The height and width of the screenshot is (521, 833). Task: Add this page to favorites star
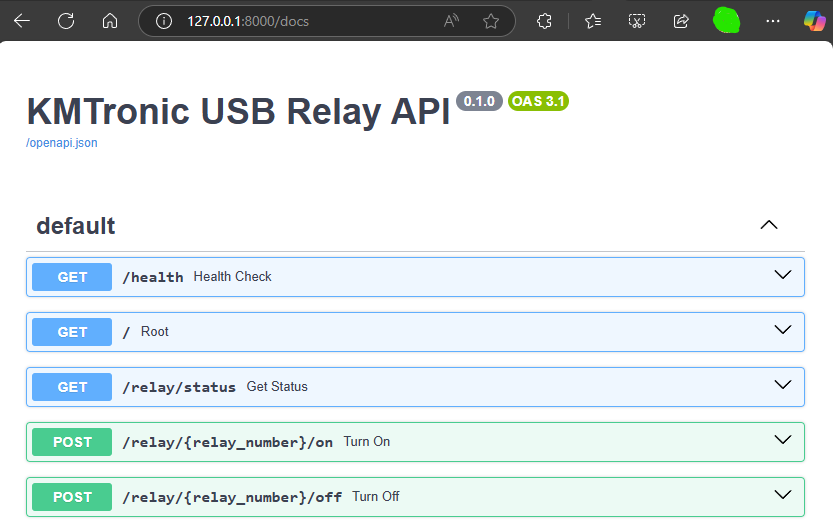[x=491, y=21]
